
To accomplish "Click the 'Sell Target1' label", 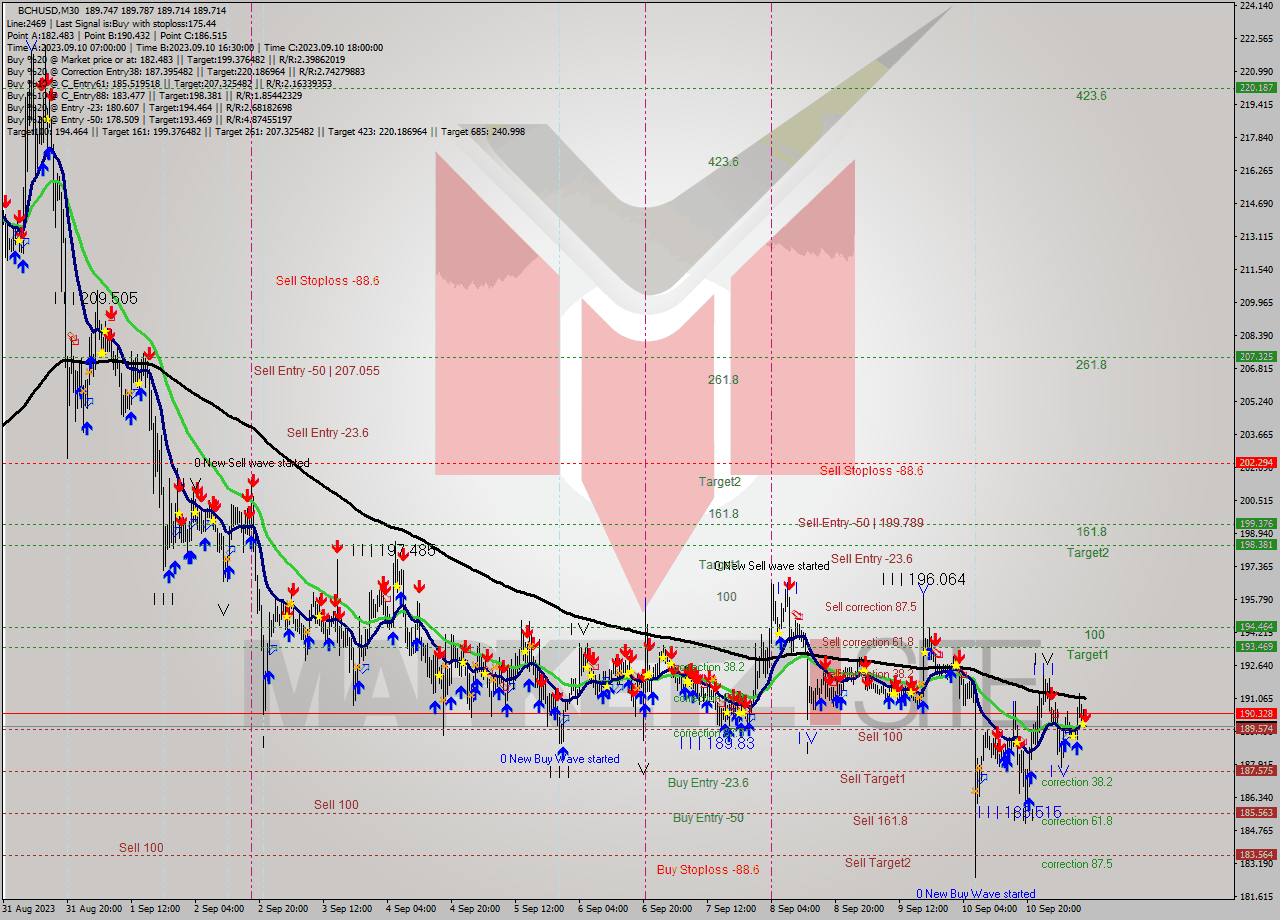I will click(x=873, y=778).
